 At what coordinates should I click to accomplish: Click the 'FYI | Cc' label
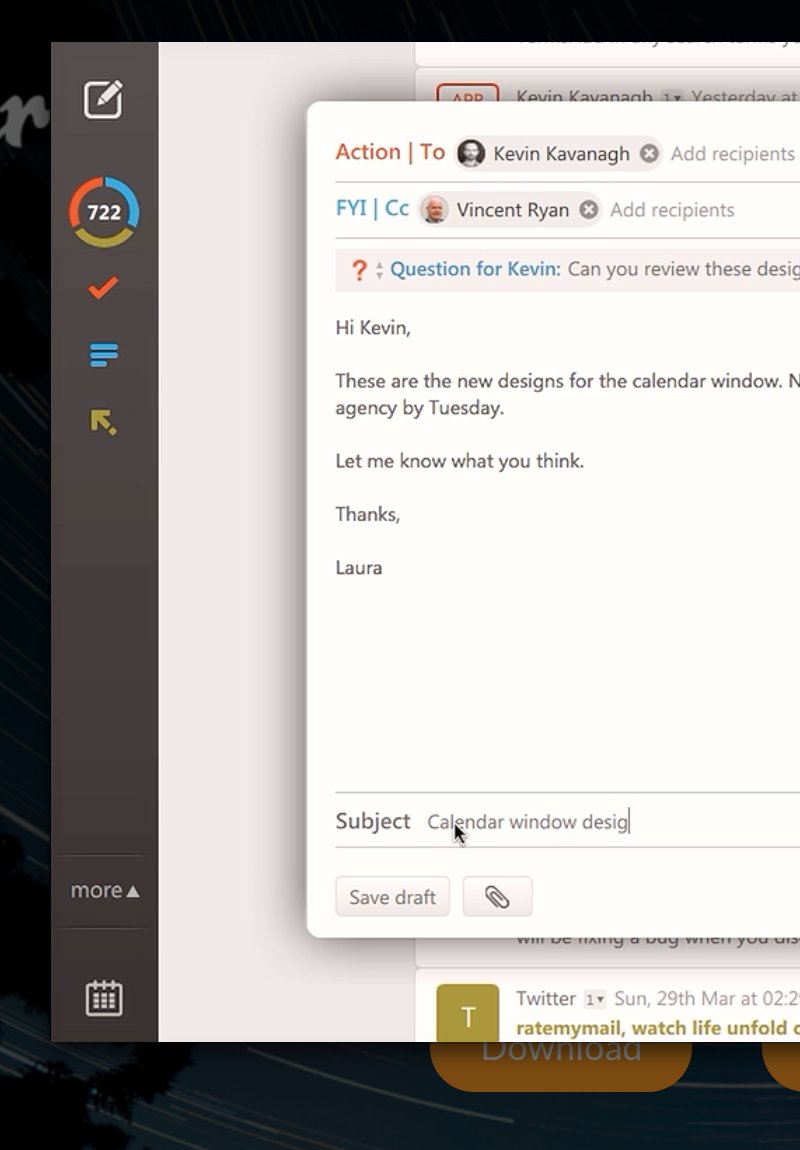coord(372,208)
